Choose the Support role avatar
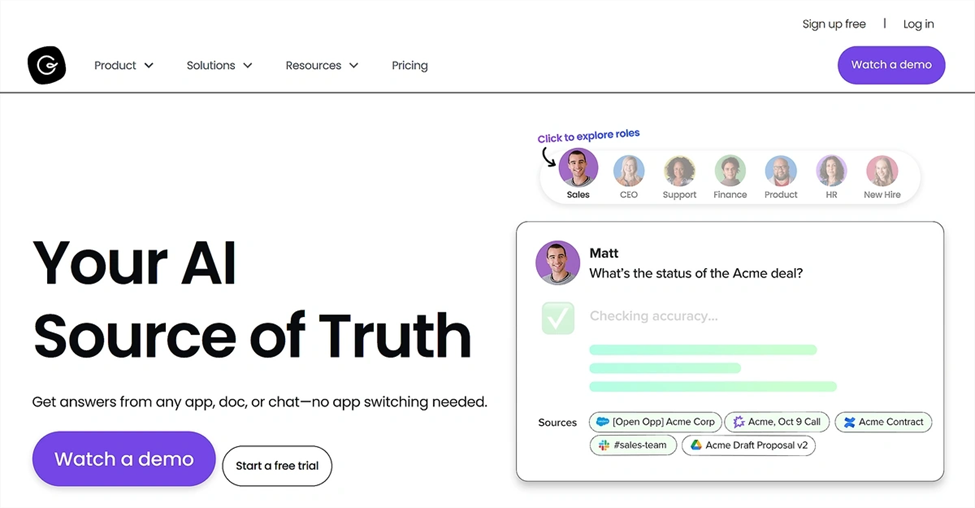The height and width of the screenshot is (508, 975). coord(679,171)
